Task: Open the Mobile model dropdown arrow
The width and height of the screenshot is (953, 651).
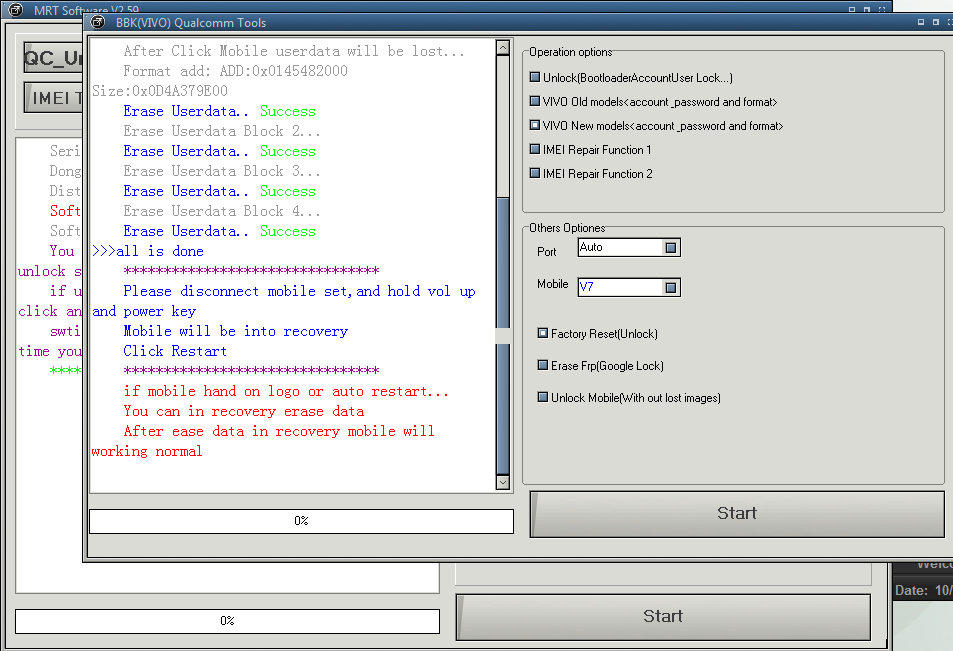Action: coord(670,288)
